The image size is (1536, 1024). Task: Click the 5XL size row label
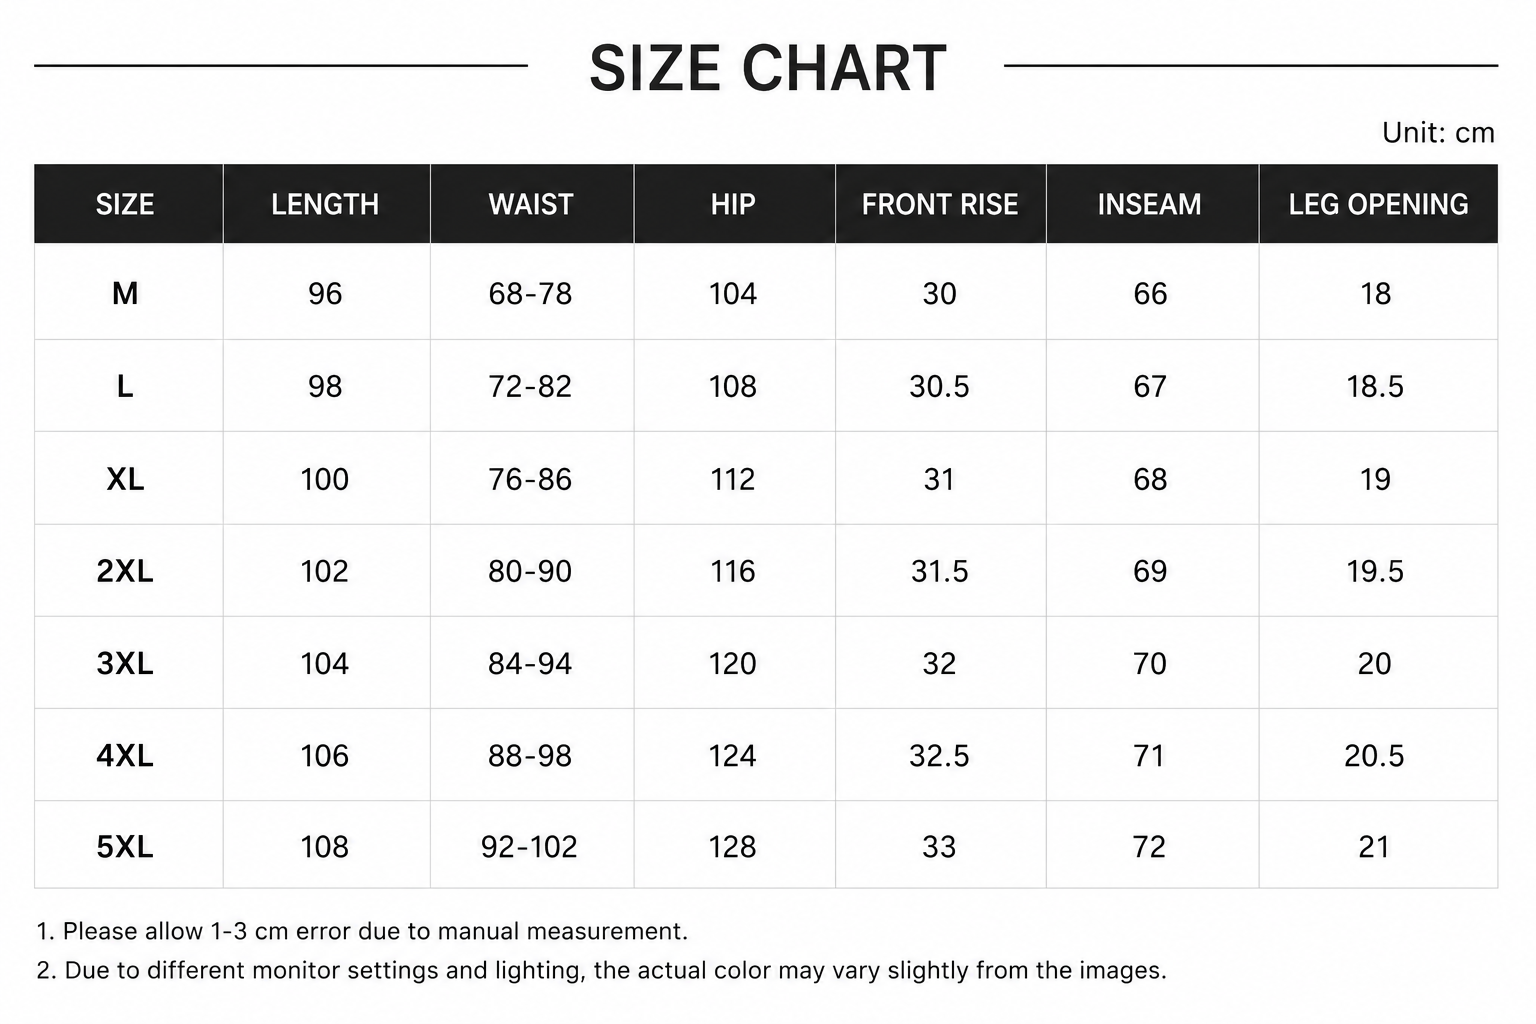(125, 847)
